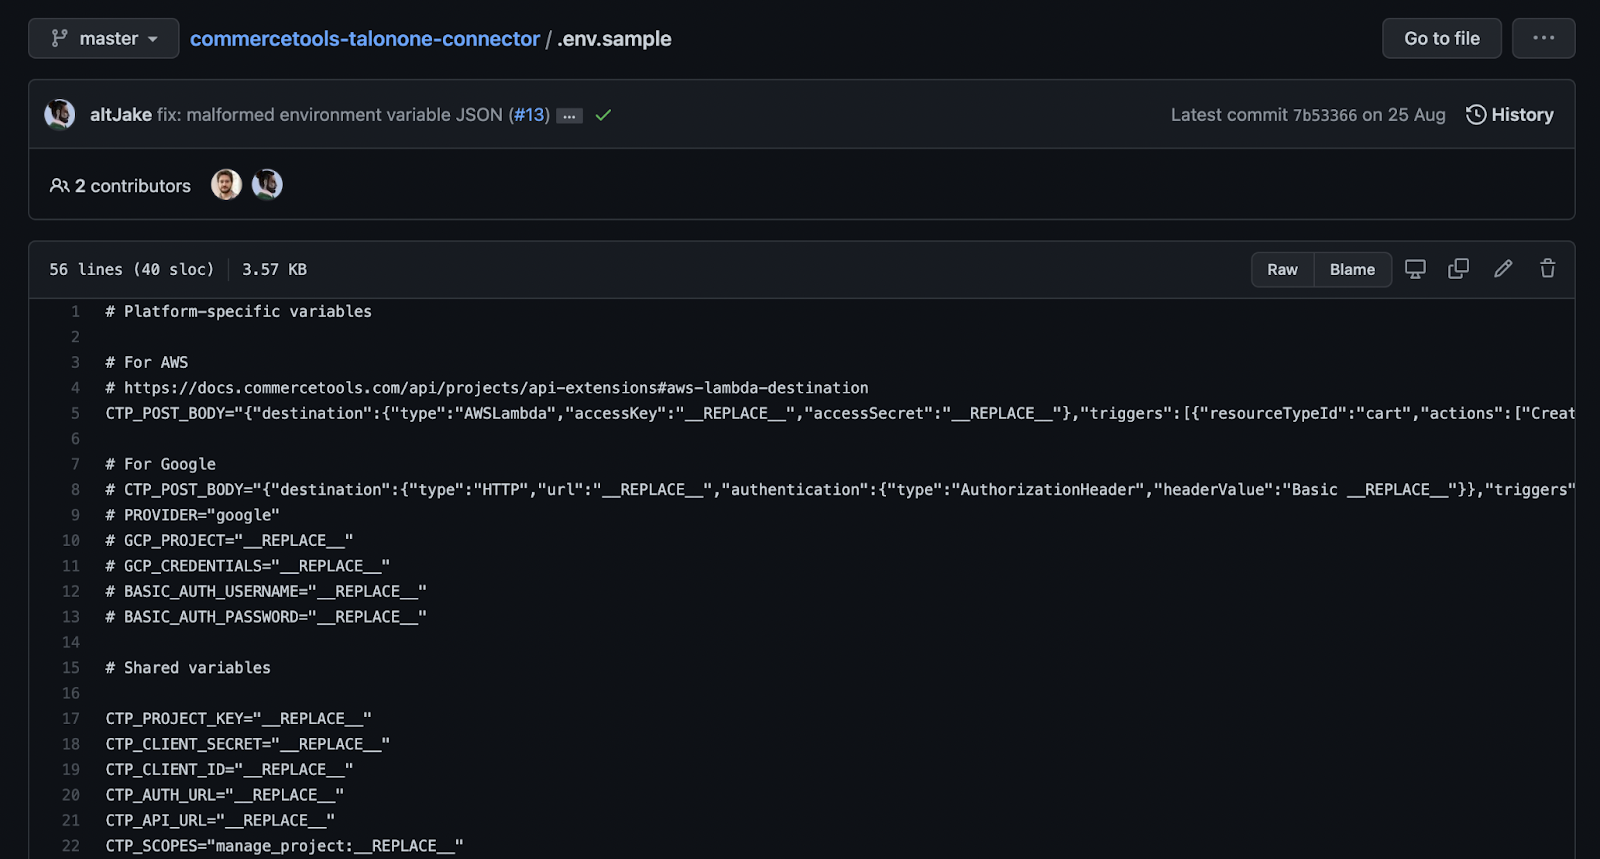Open the three-dot more options menu

point(1543,38)
